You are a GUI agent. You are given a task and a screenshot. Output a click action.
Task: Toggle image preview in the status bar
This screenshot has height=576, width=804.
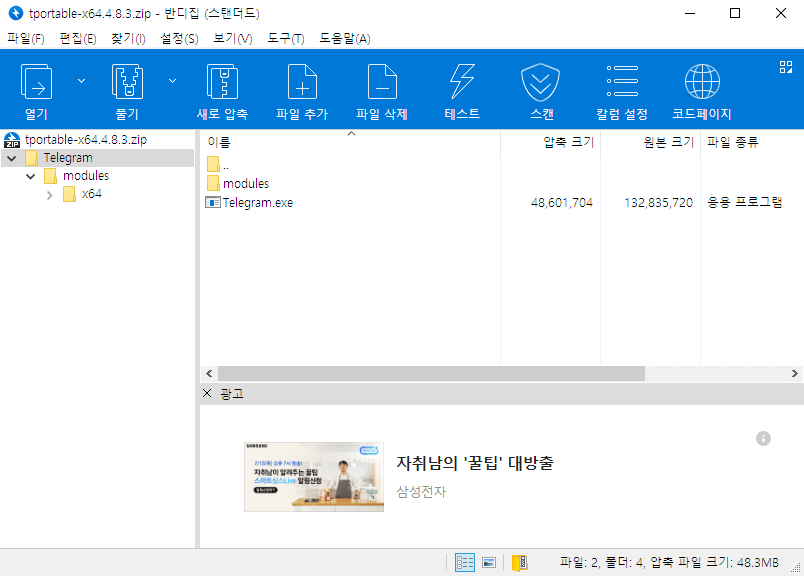[489, 562]
